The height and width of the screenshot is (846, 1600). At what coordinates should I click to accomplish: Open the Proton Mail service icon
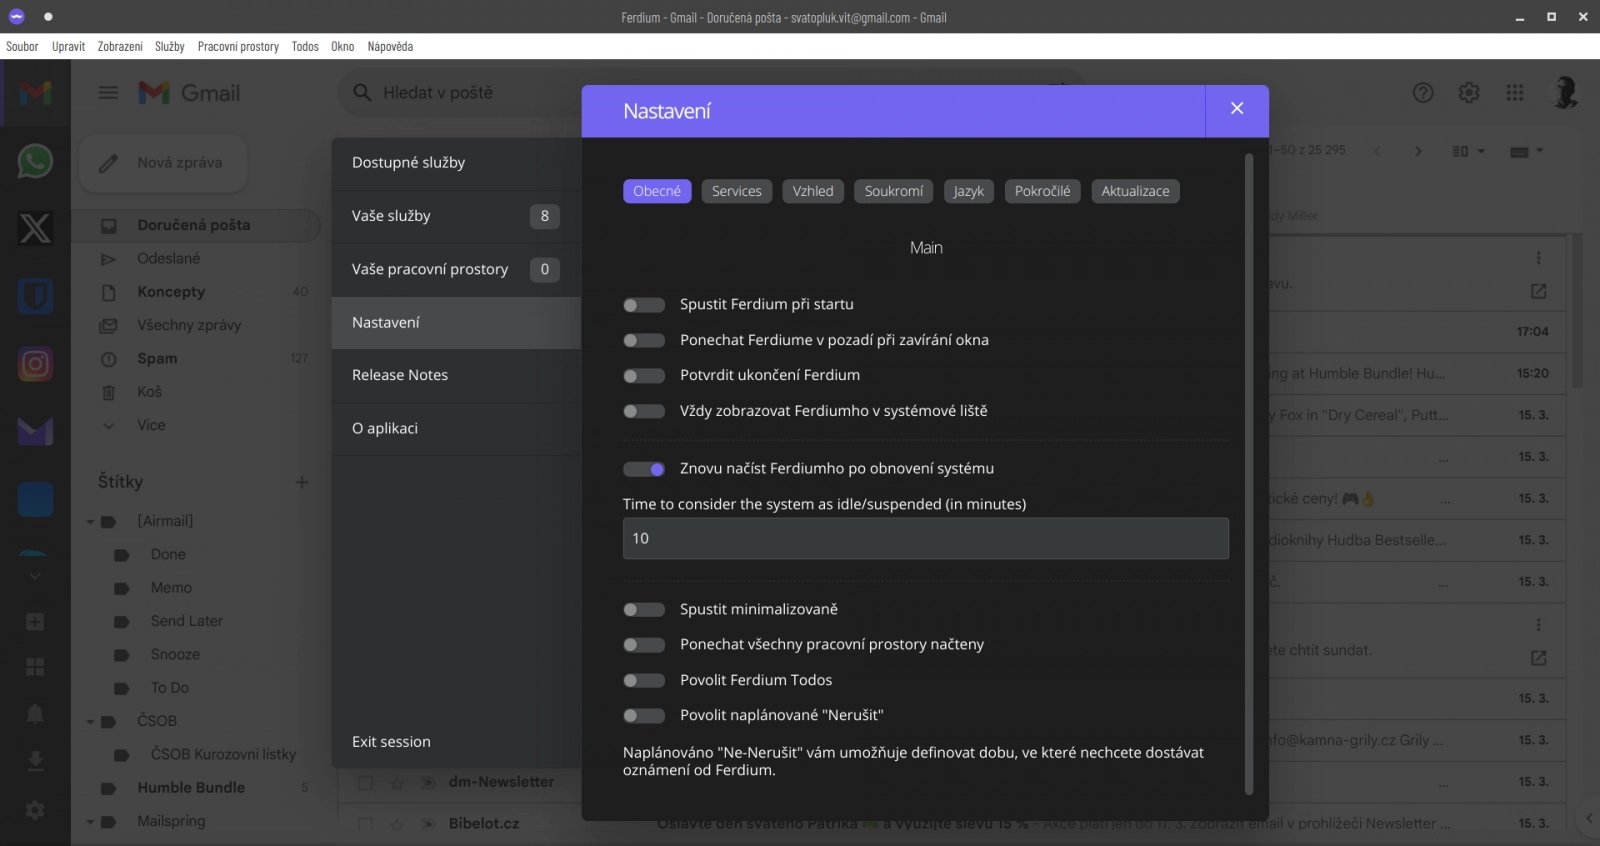(35, 431)
